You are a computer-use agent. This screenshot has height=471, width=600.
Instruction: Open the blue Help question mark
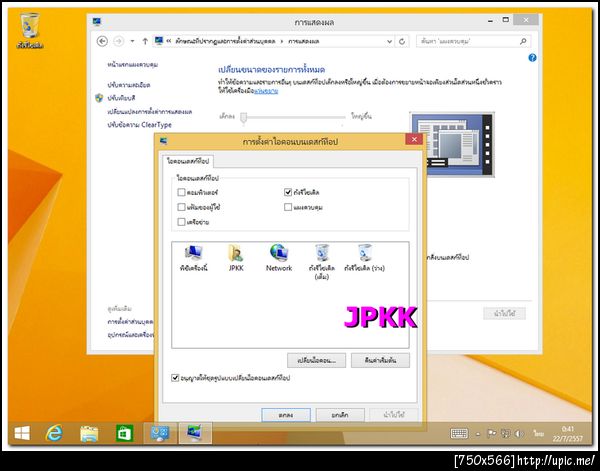pos(532,58)
